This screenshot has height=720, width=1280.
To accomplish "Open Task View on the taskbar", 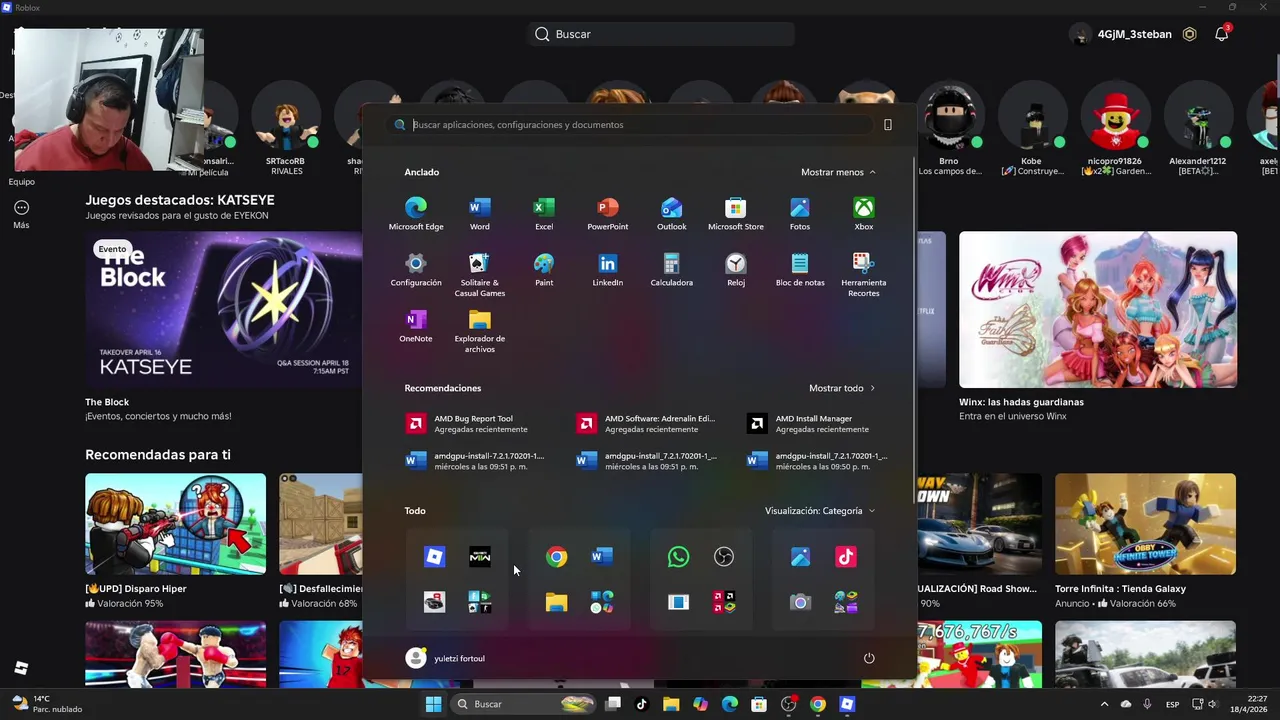I will 613,704.
